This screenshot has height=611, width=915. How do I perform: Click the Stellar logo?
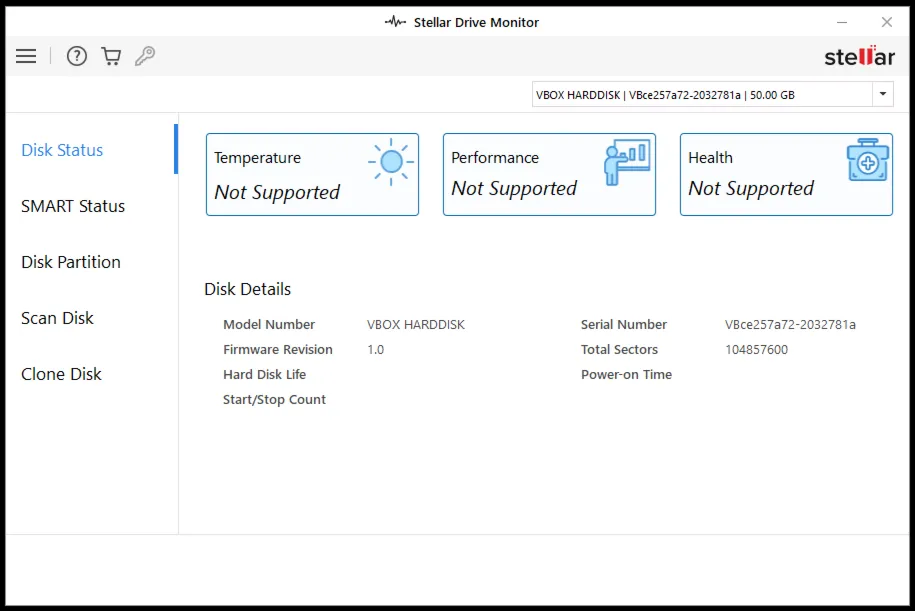pos(859,56)
